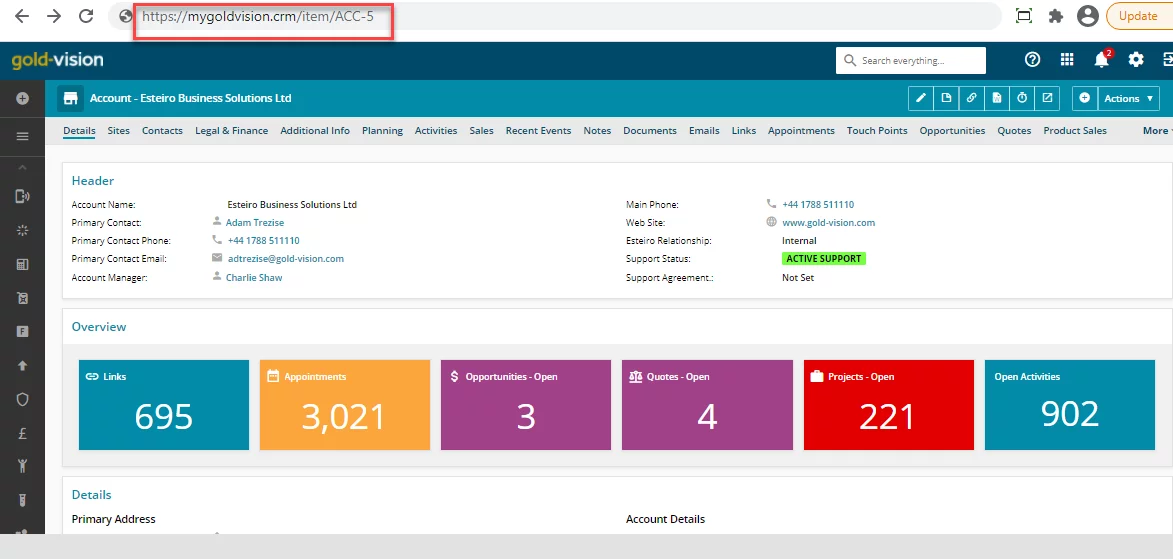1173x559 pixels.
Task: Open the Additional Info tab
Action: pyautogui.click(x=315, y=130)
